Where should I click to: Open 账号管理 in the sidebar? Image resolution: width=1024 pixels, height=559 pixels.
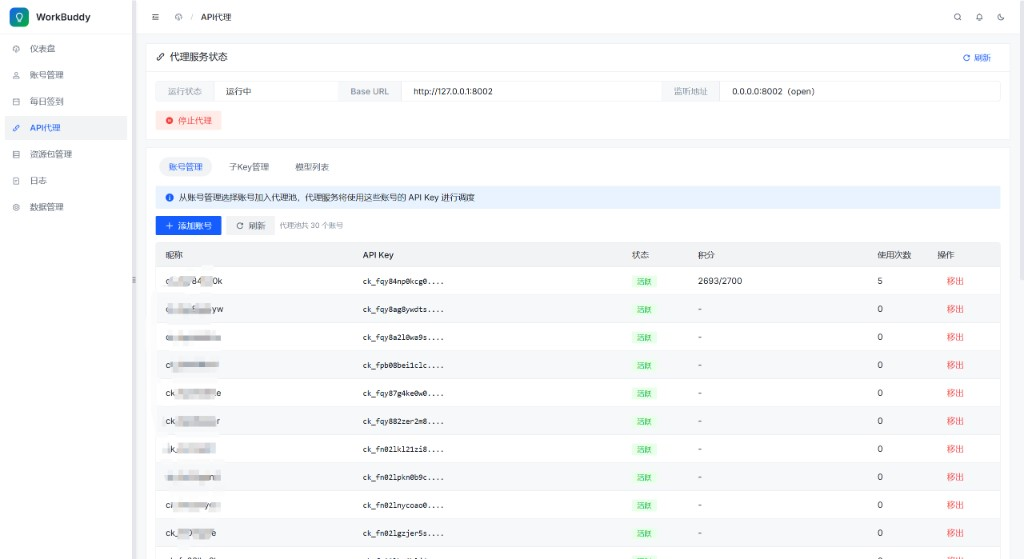tap(65, 75)
